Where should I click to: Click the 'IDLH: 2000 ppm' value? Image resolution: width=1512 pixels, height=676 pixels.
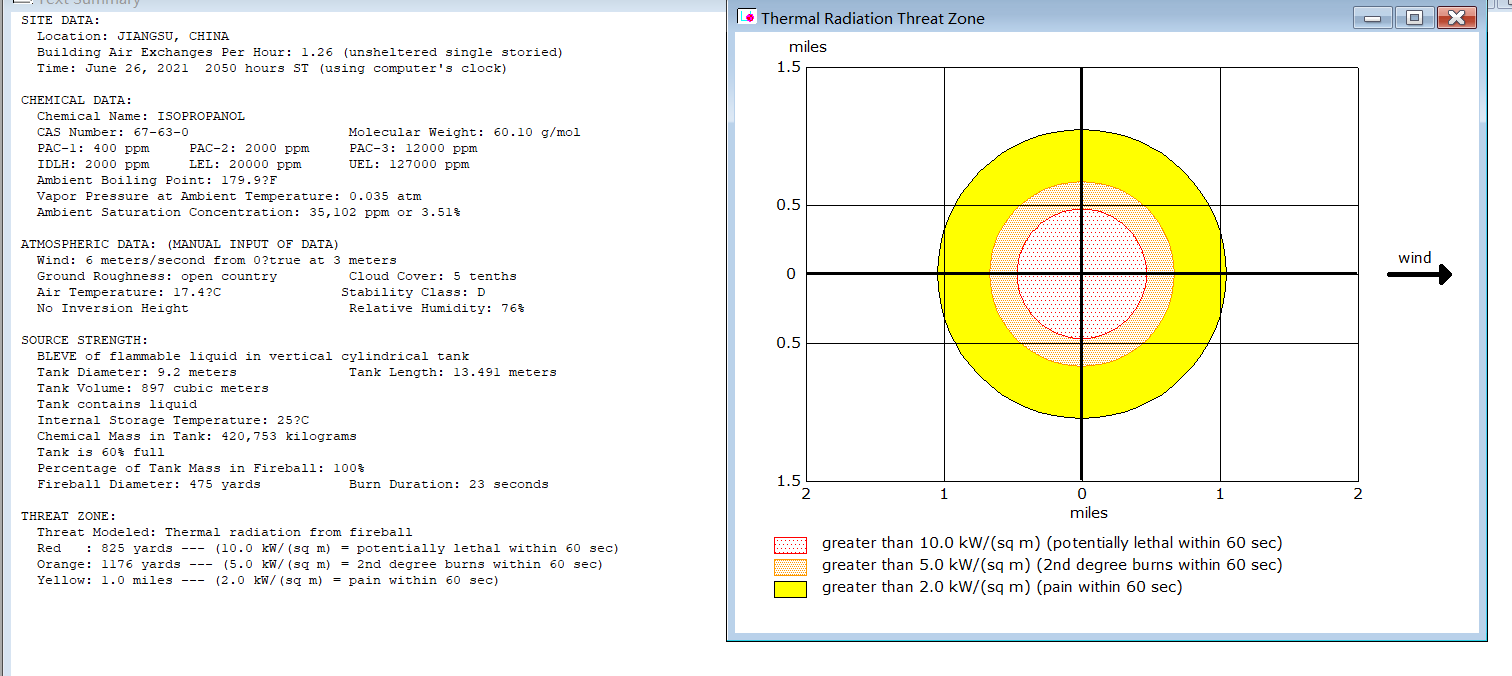click(x=93, y=164)
